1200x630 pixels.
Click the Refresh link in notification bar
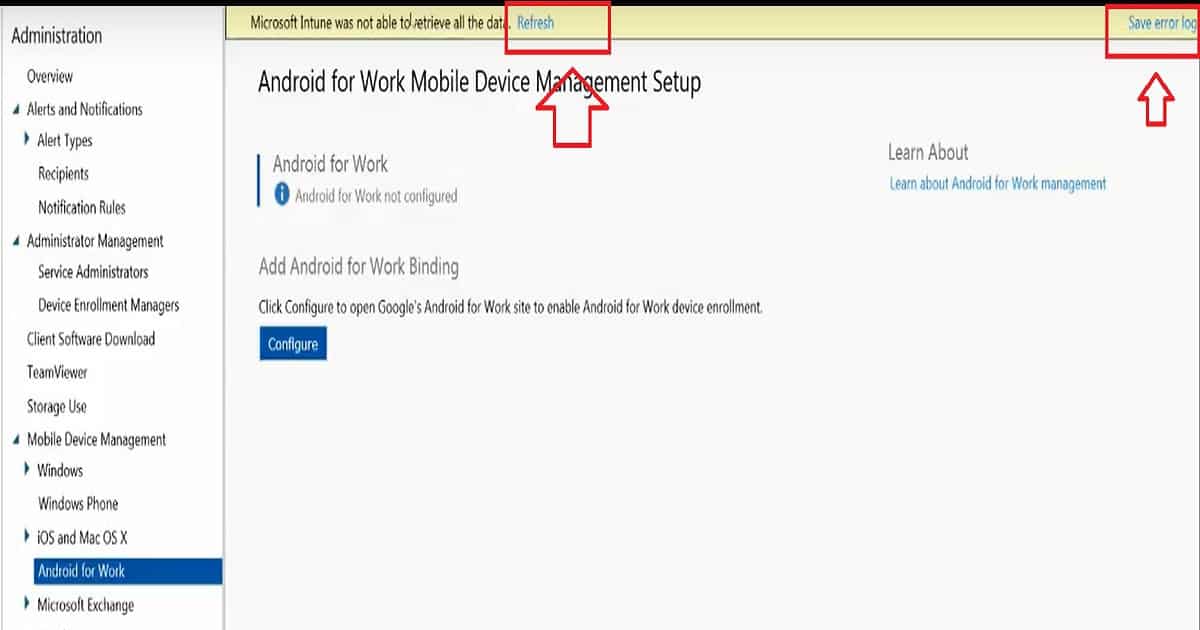[535, 23]
